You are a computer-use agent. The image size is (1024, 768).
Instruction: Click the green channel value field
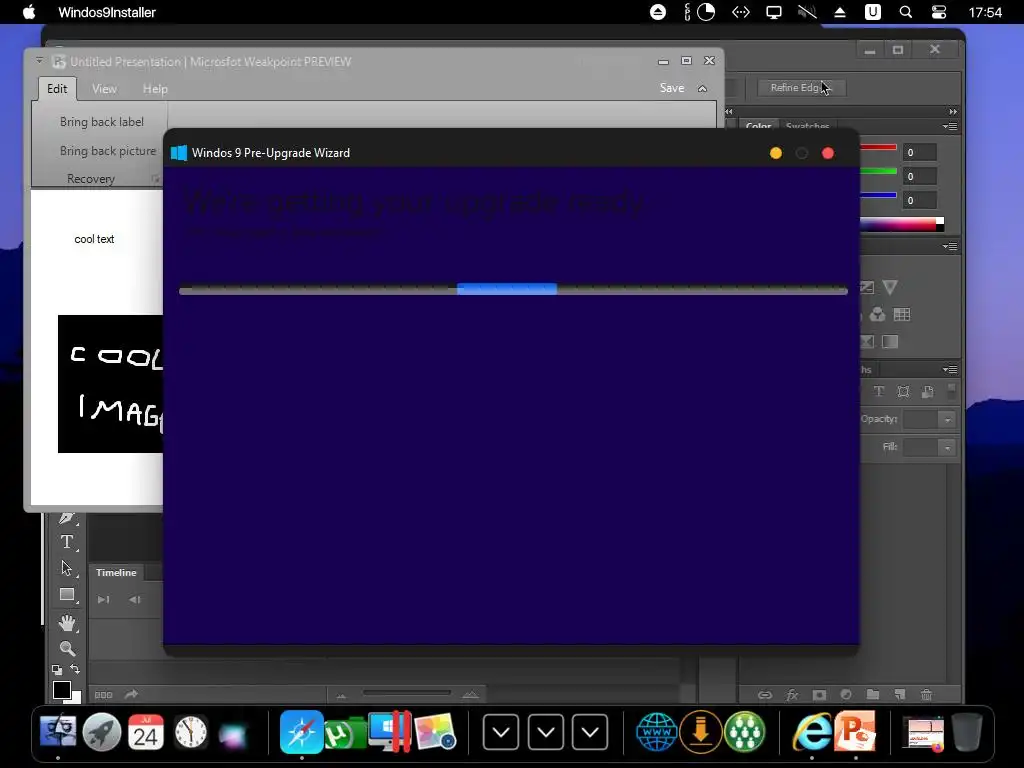coord(920,176)
